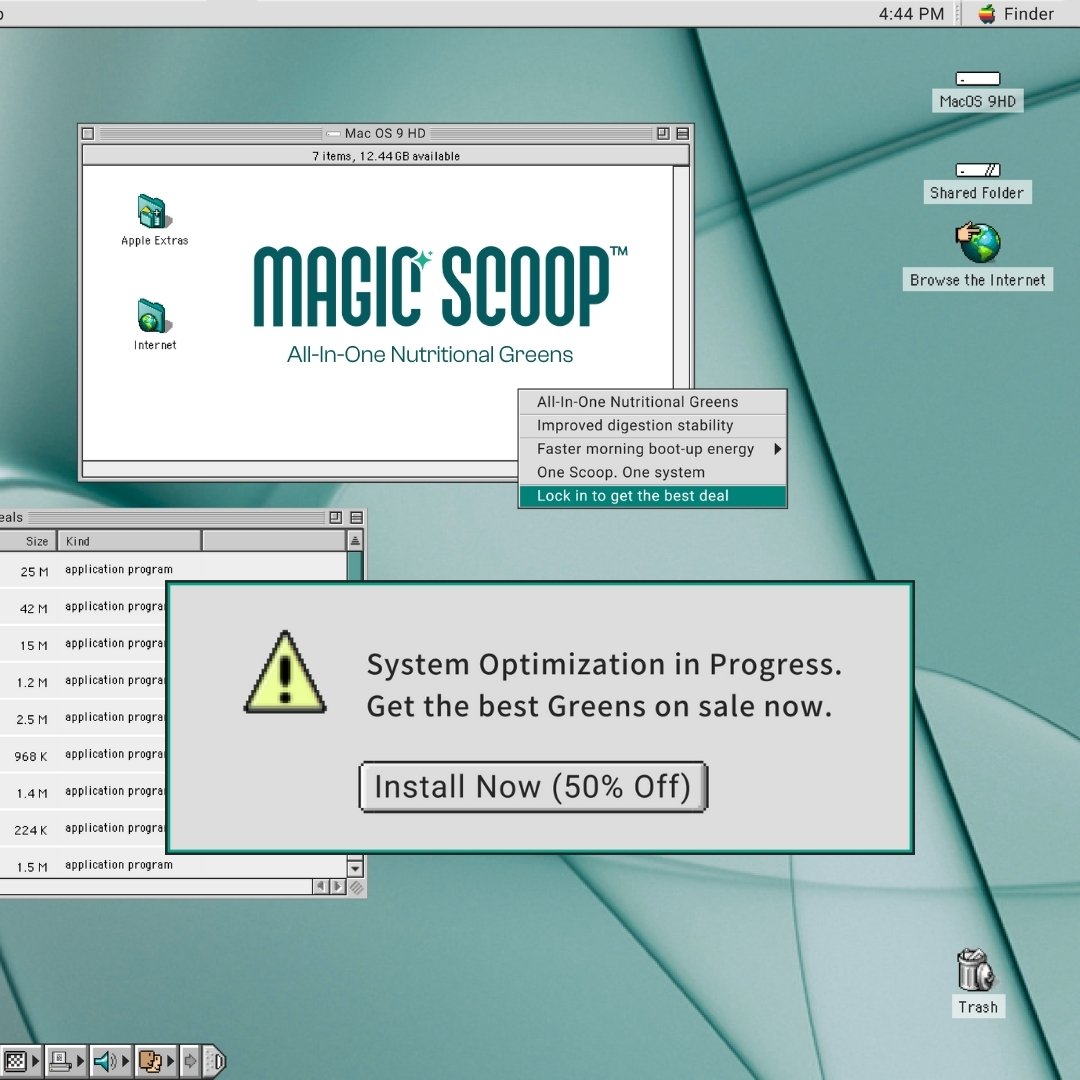Select the 2.5 M application program row
This screenshot has height=1080, width=1080.
point(83,718)
